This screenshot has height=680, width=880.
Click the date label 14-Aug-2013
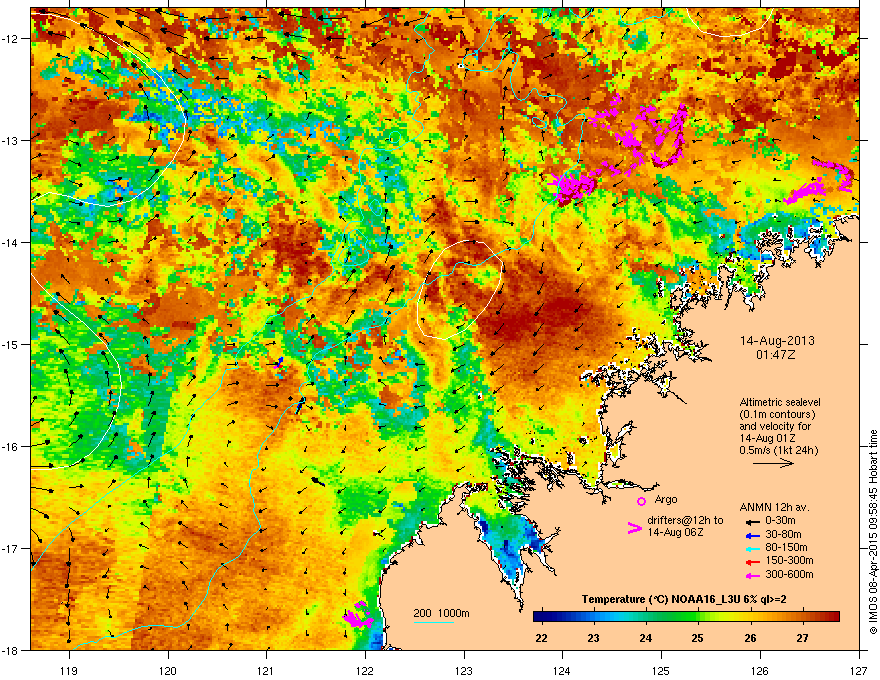(777, 341)
